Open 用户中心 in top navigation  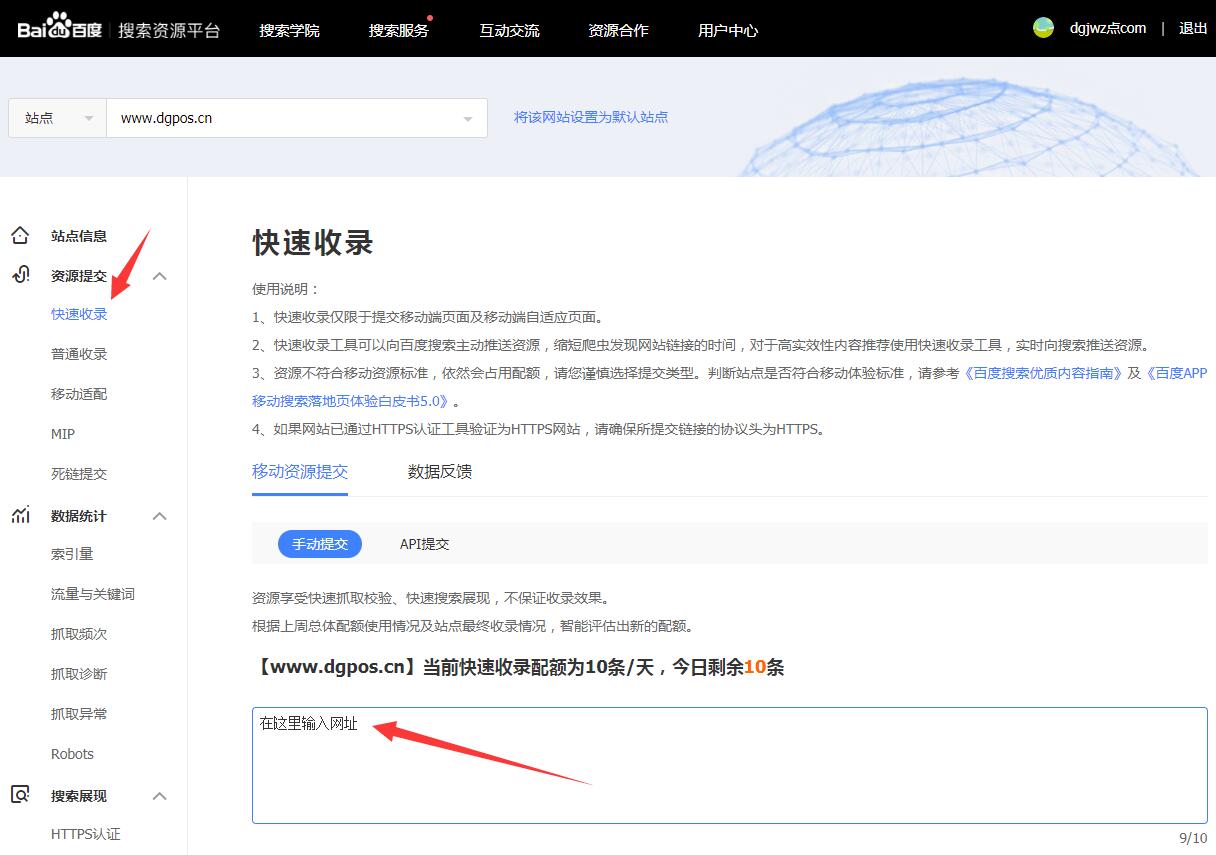pyautogui.click(x=728, y=30)
